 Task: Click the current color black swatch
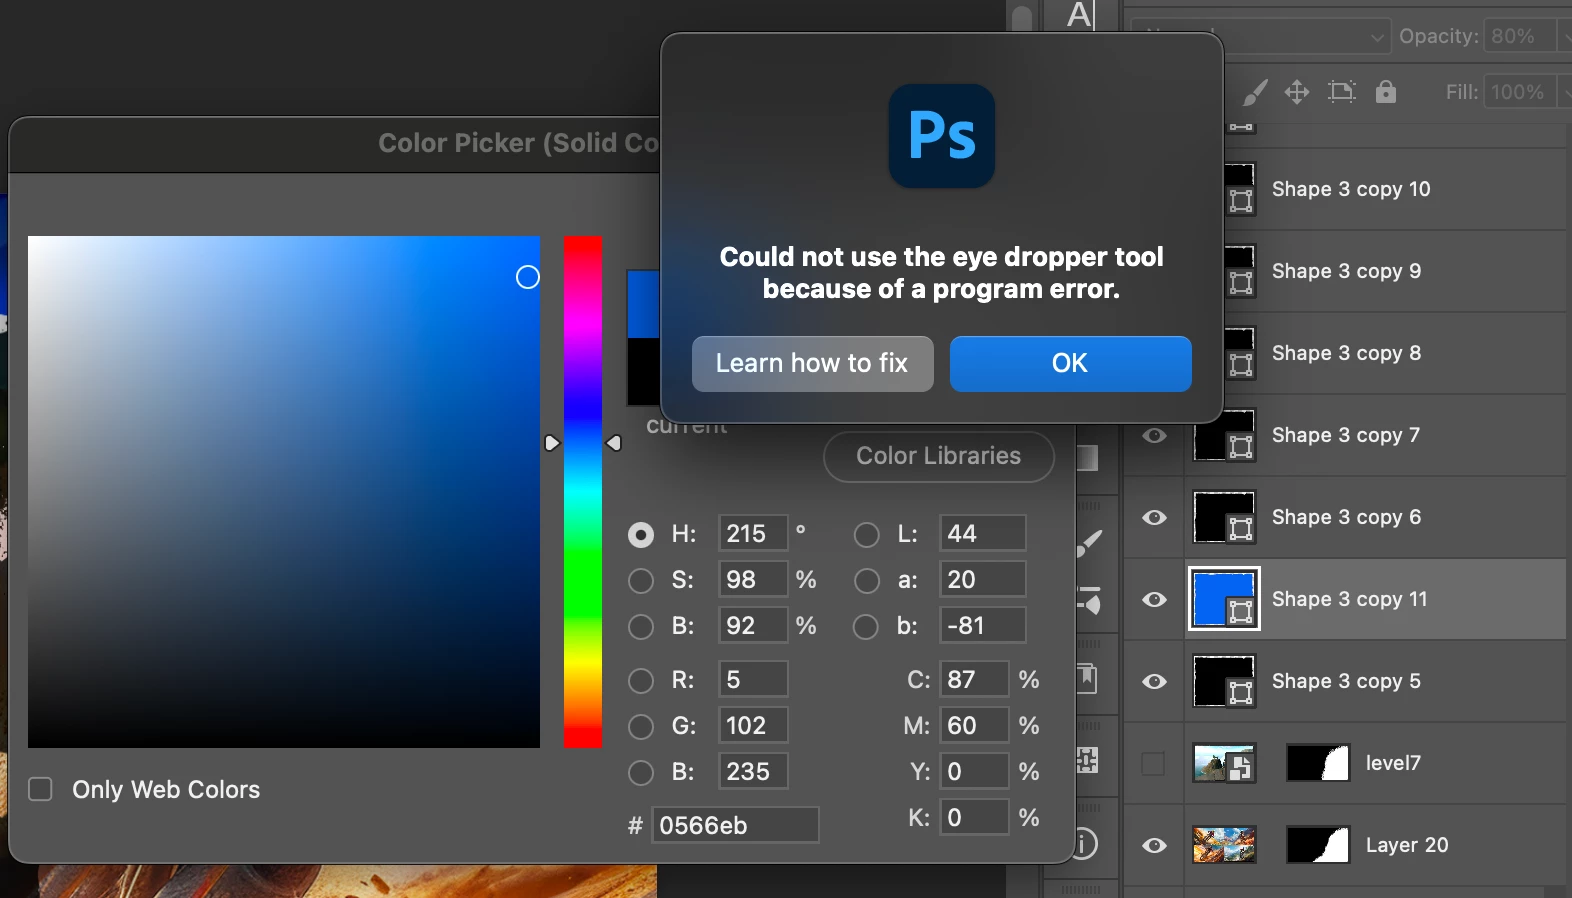pyautogui.click(x=643, y=371)
